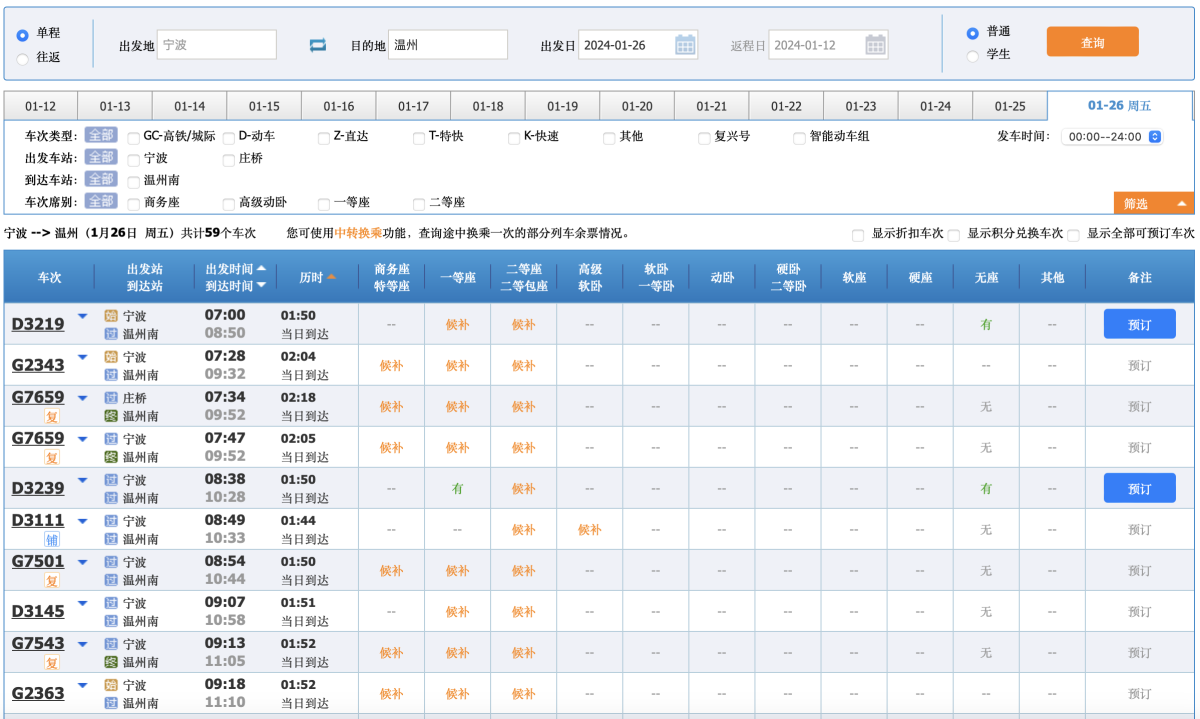Enable the 复兴号 filter checkbox
Viewport: 1200px width, 719px height.
[704, 138]
